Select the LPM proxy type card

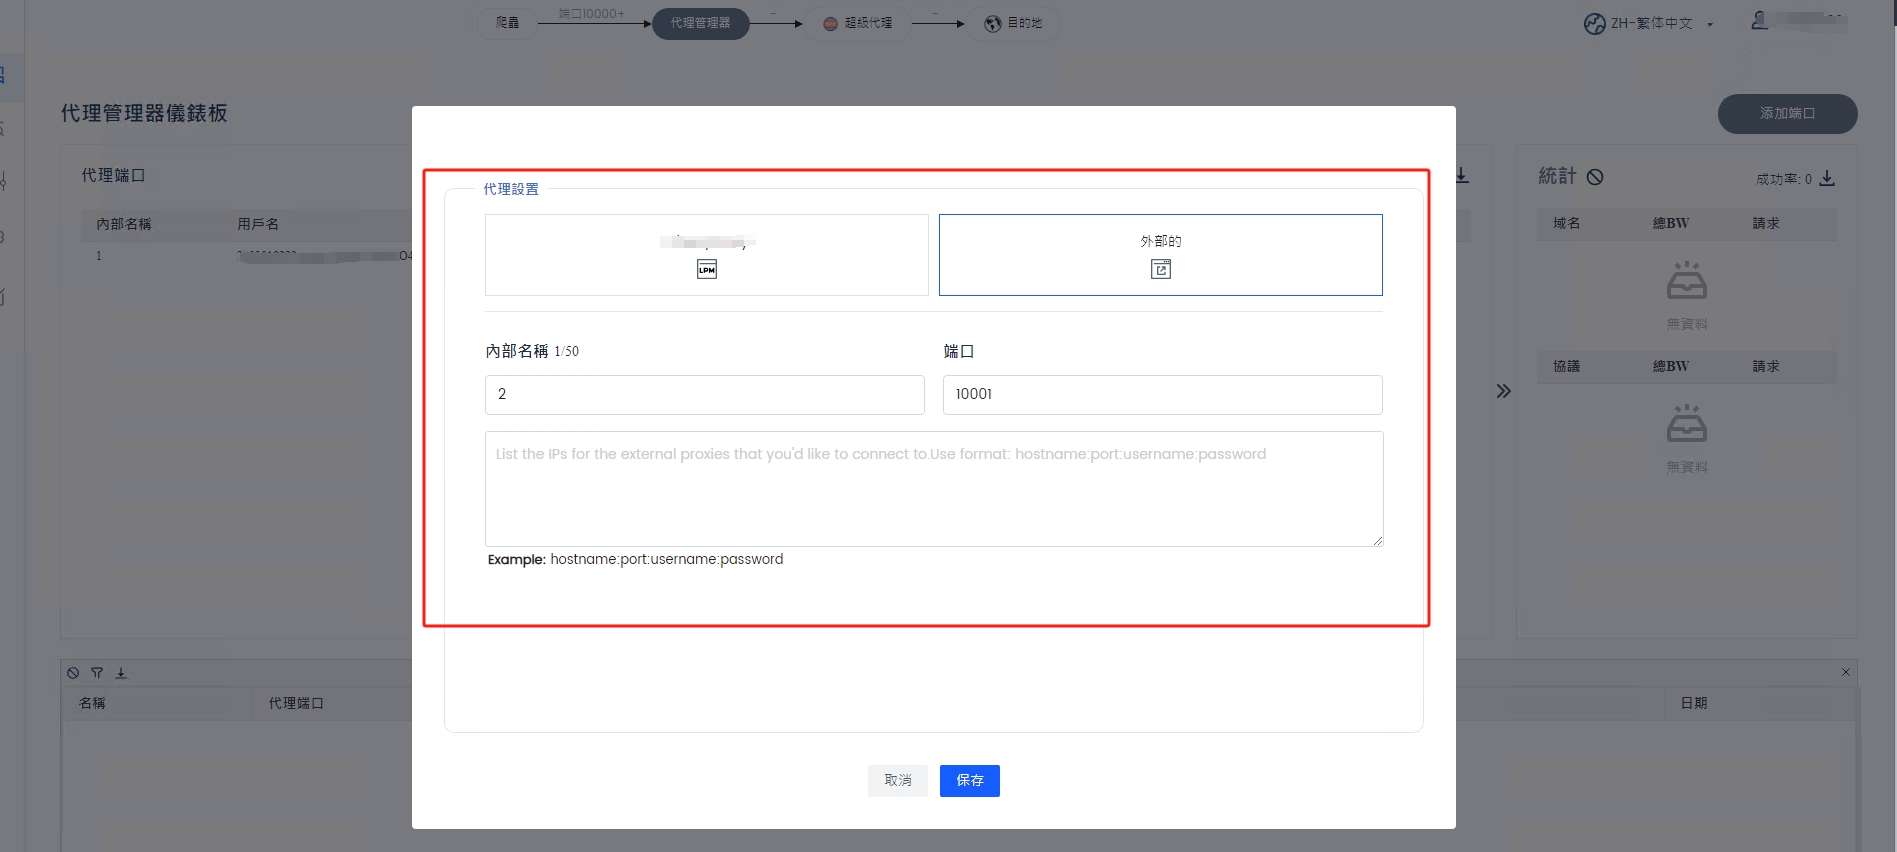[706, 255]
